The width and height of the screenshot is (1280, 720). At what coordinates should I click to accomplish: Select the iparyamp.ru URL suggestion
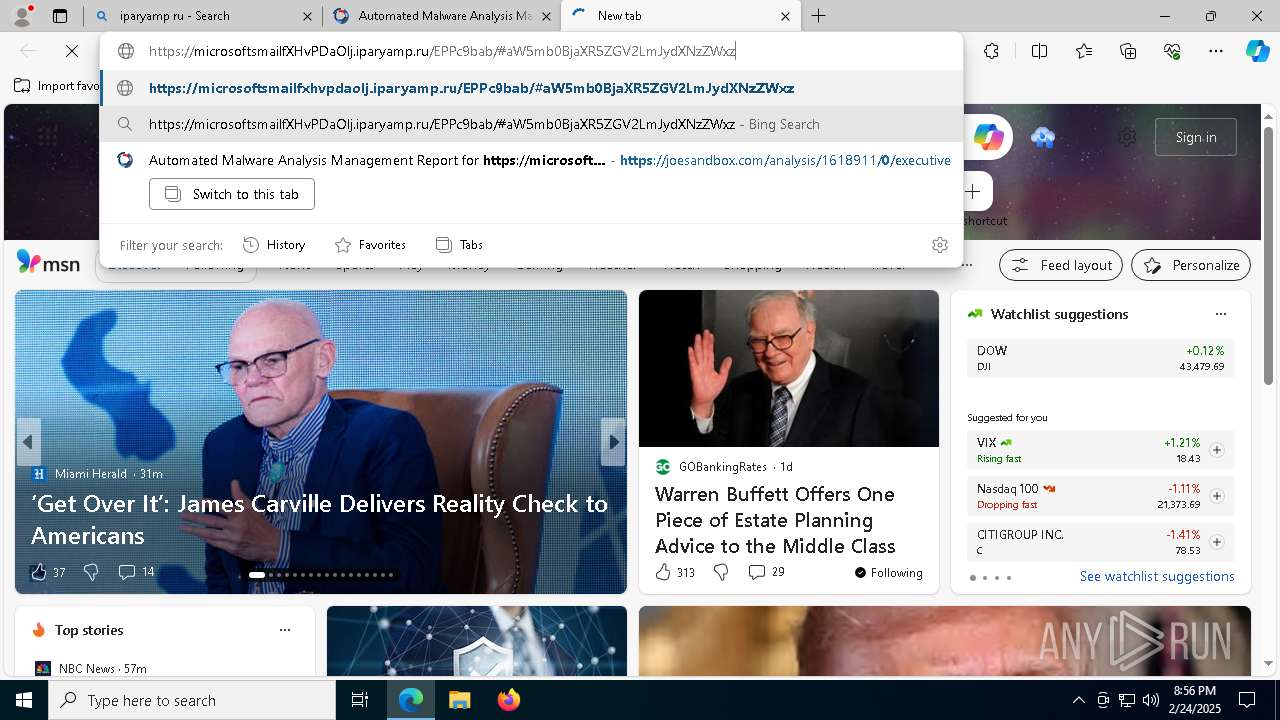[531, 88]
